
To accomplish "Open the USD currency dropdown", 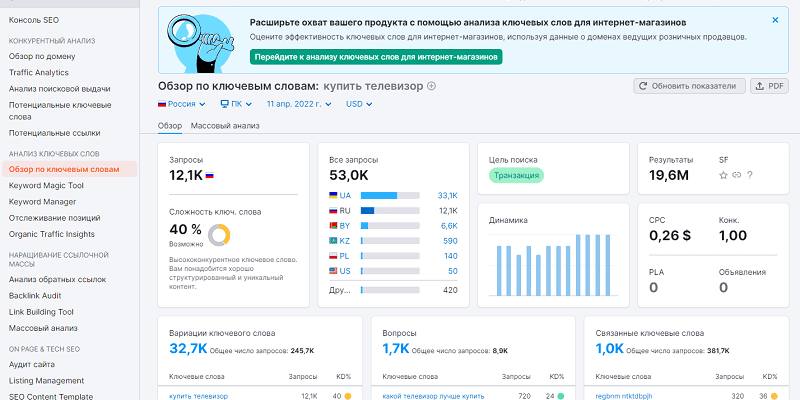I will click(359, 104).
